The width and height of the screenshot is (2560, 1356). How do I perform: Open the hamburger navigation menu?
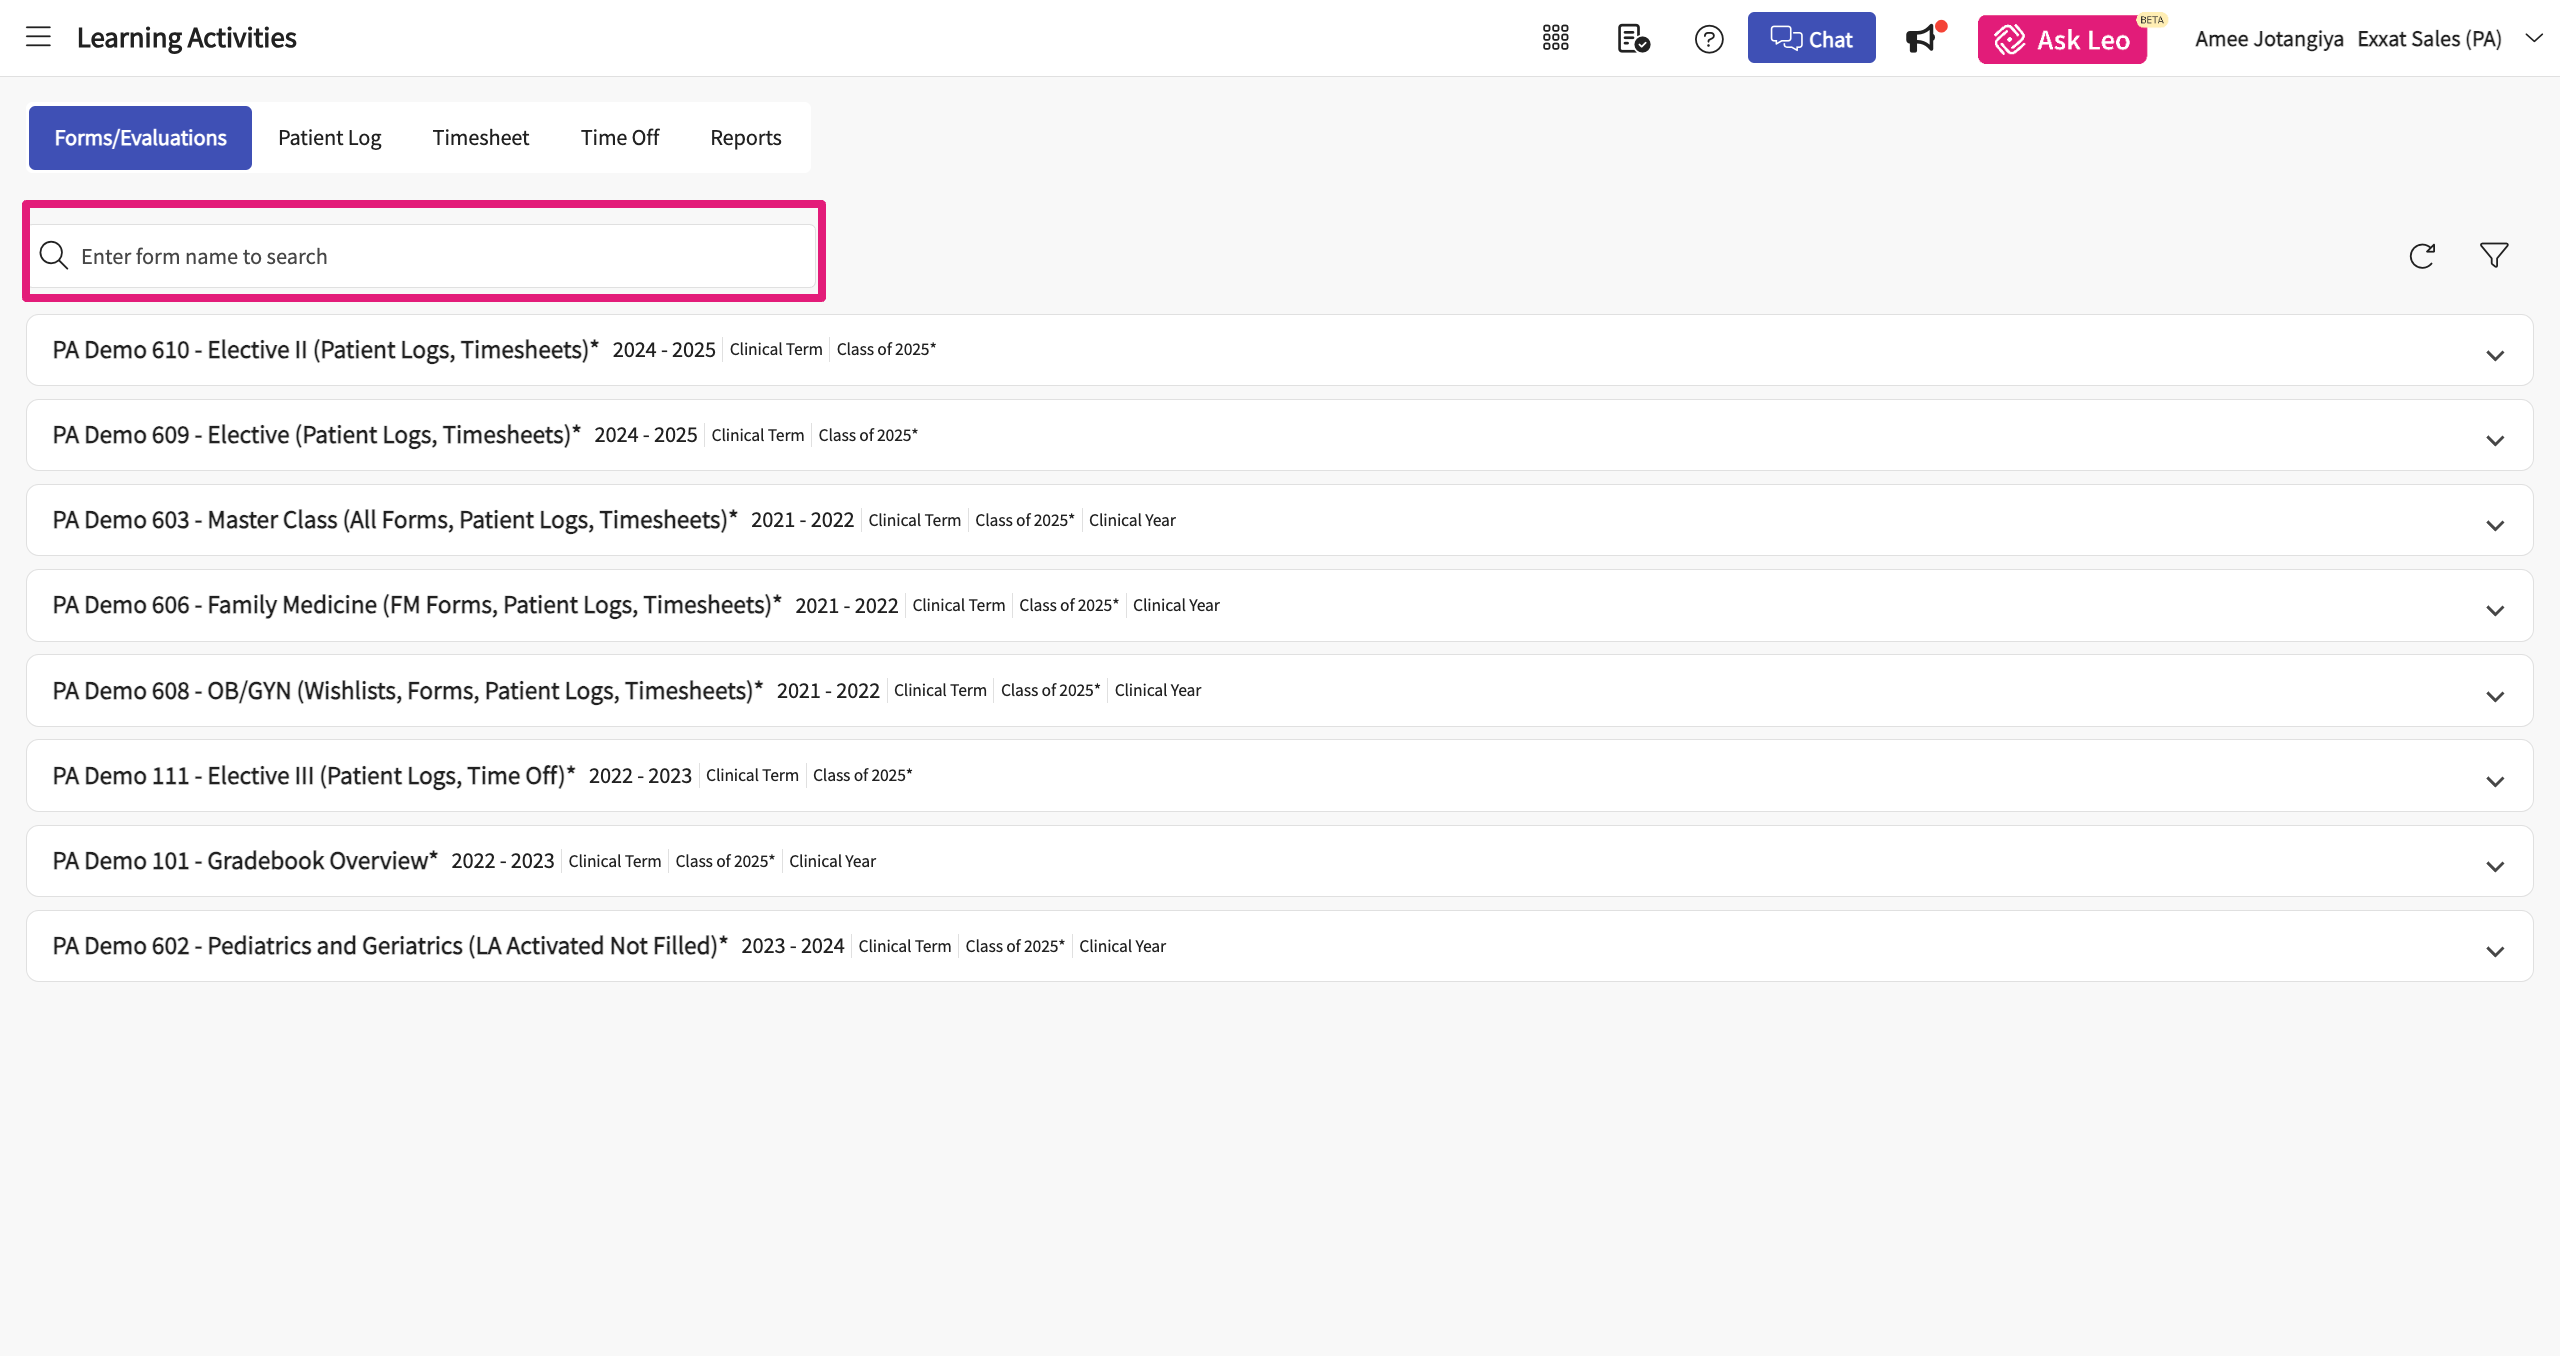coord(38,38)
